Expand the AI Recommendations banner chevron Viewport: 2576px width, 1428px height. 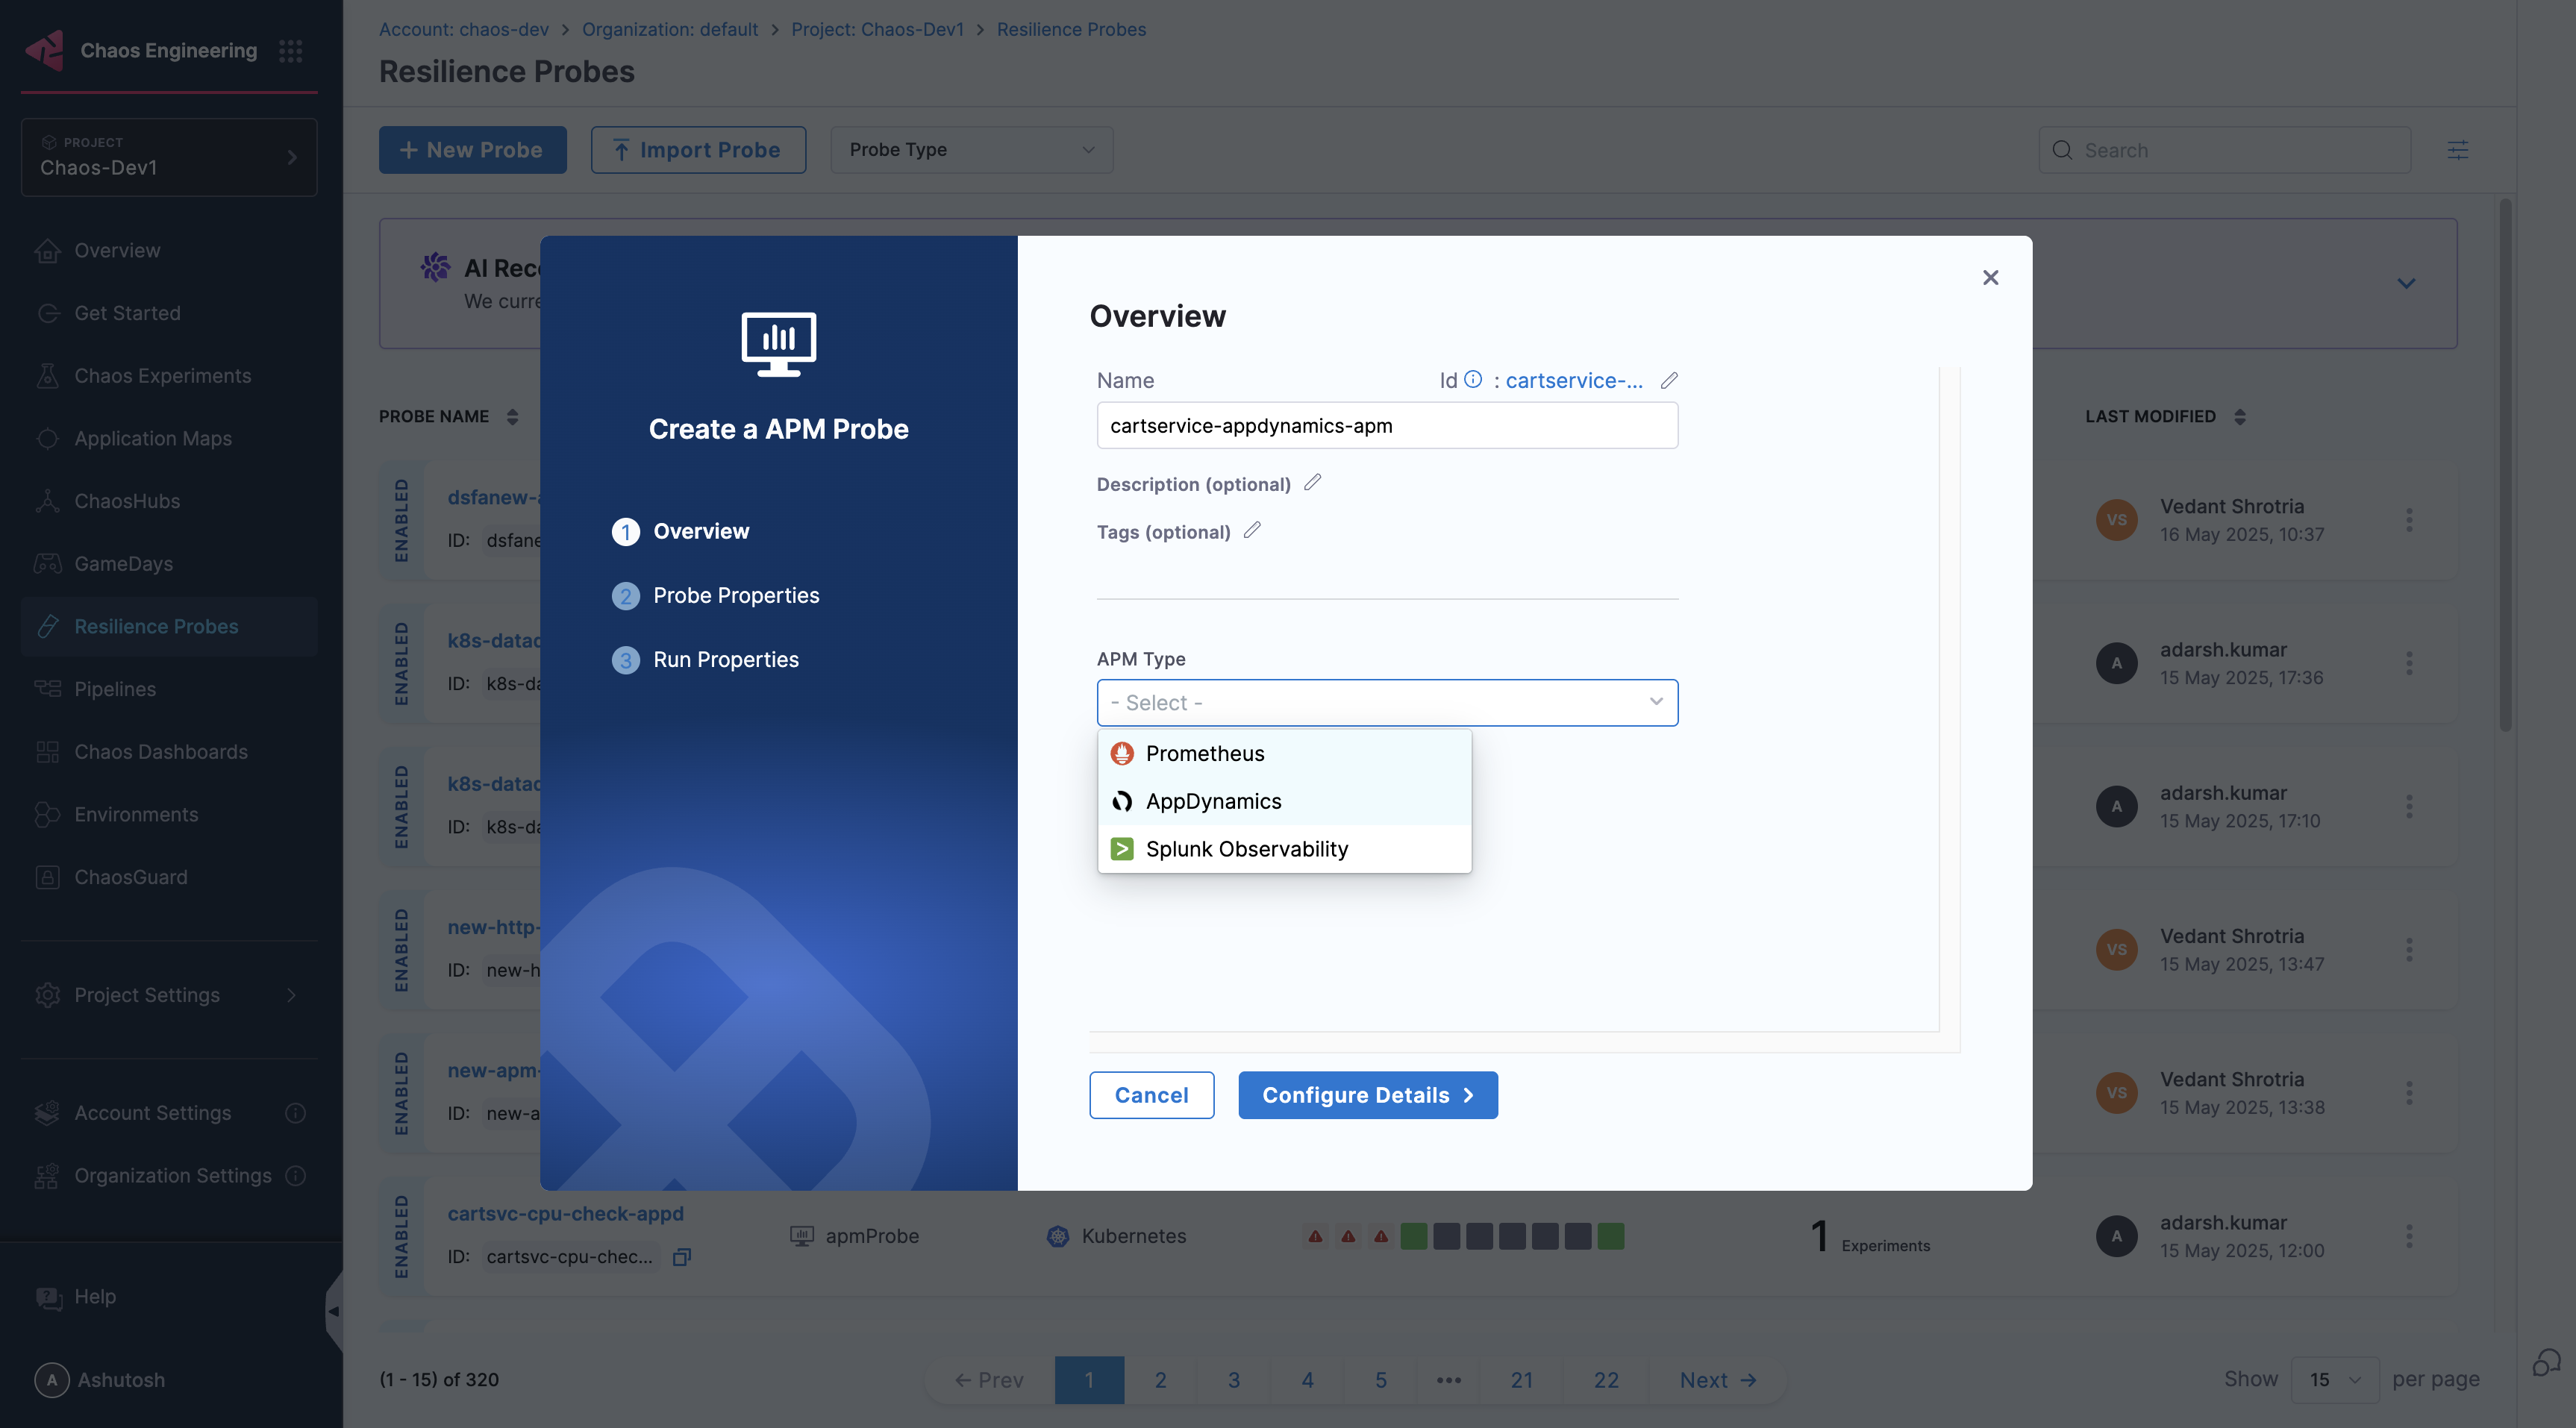[2406, 283]
